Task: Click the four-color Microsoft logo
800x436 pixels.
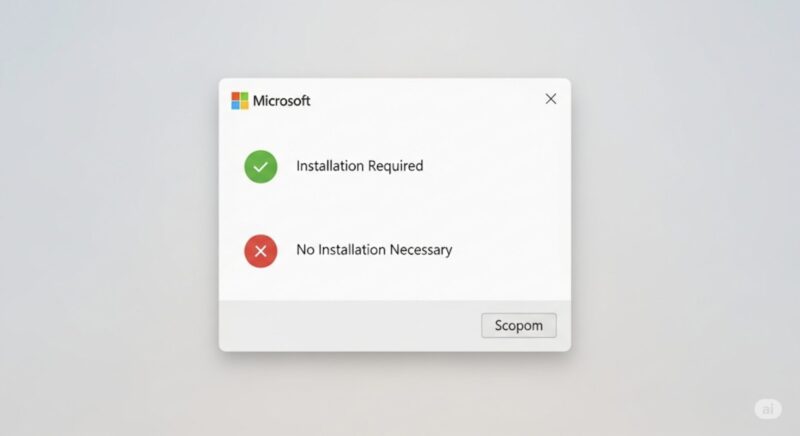Action: point(240,100)
